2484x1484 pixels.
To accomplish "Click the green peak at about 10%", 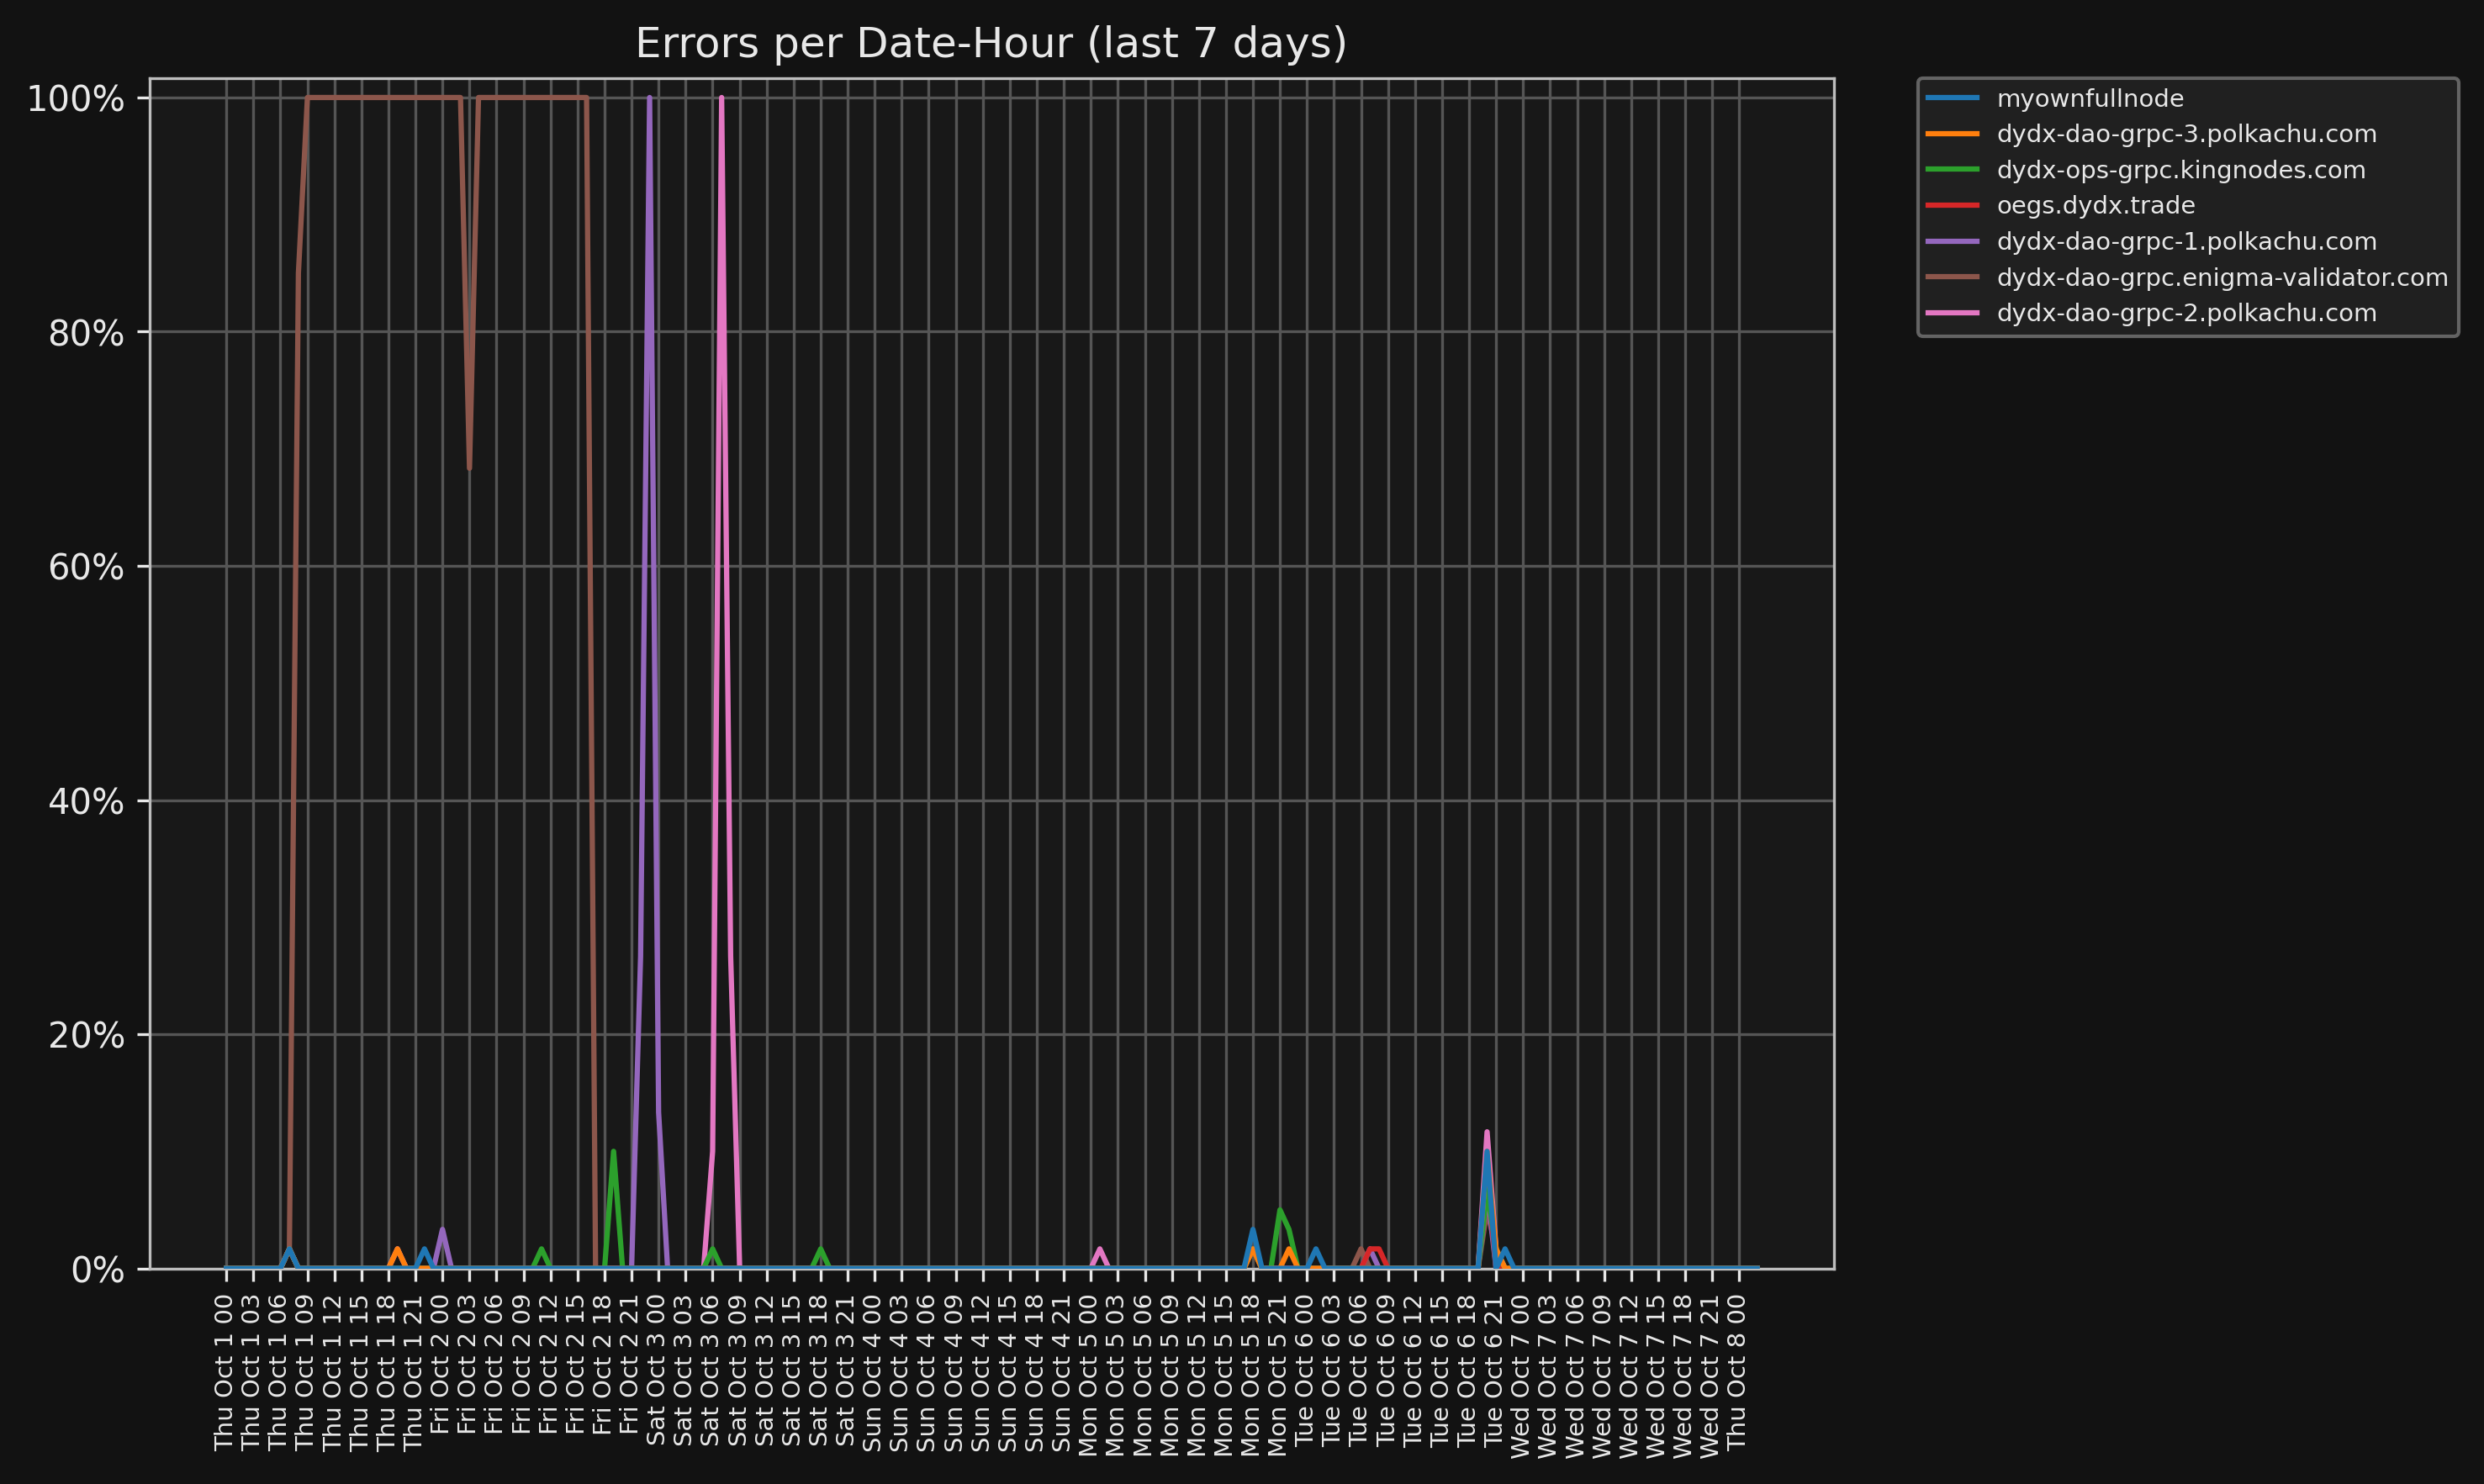I will (x=613, y=1151).
